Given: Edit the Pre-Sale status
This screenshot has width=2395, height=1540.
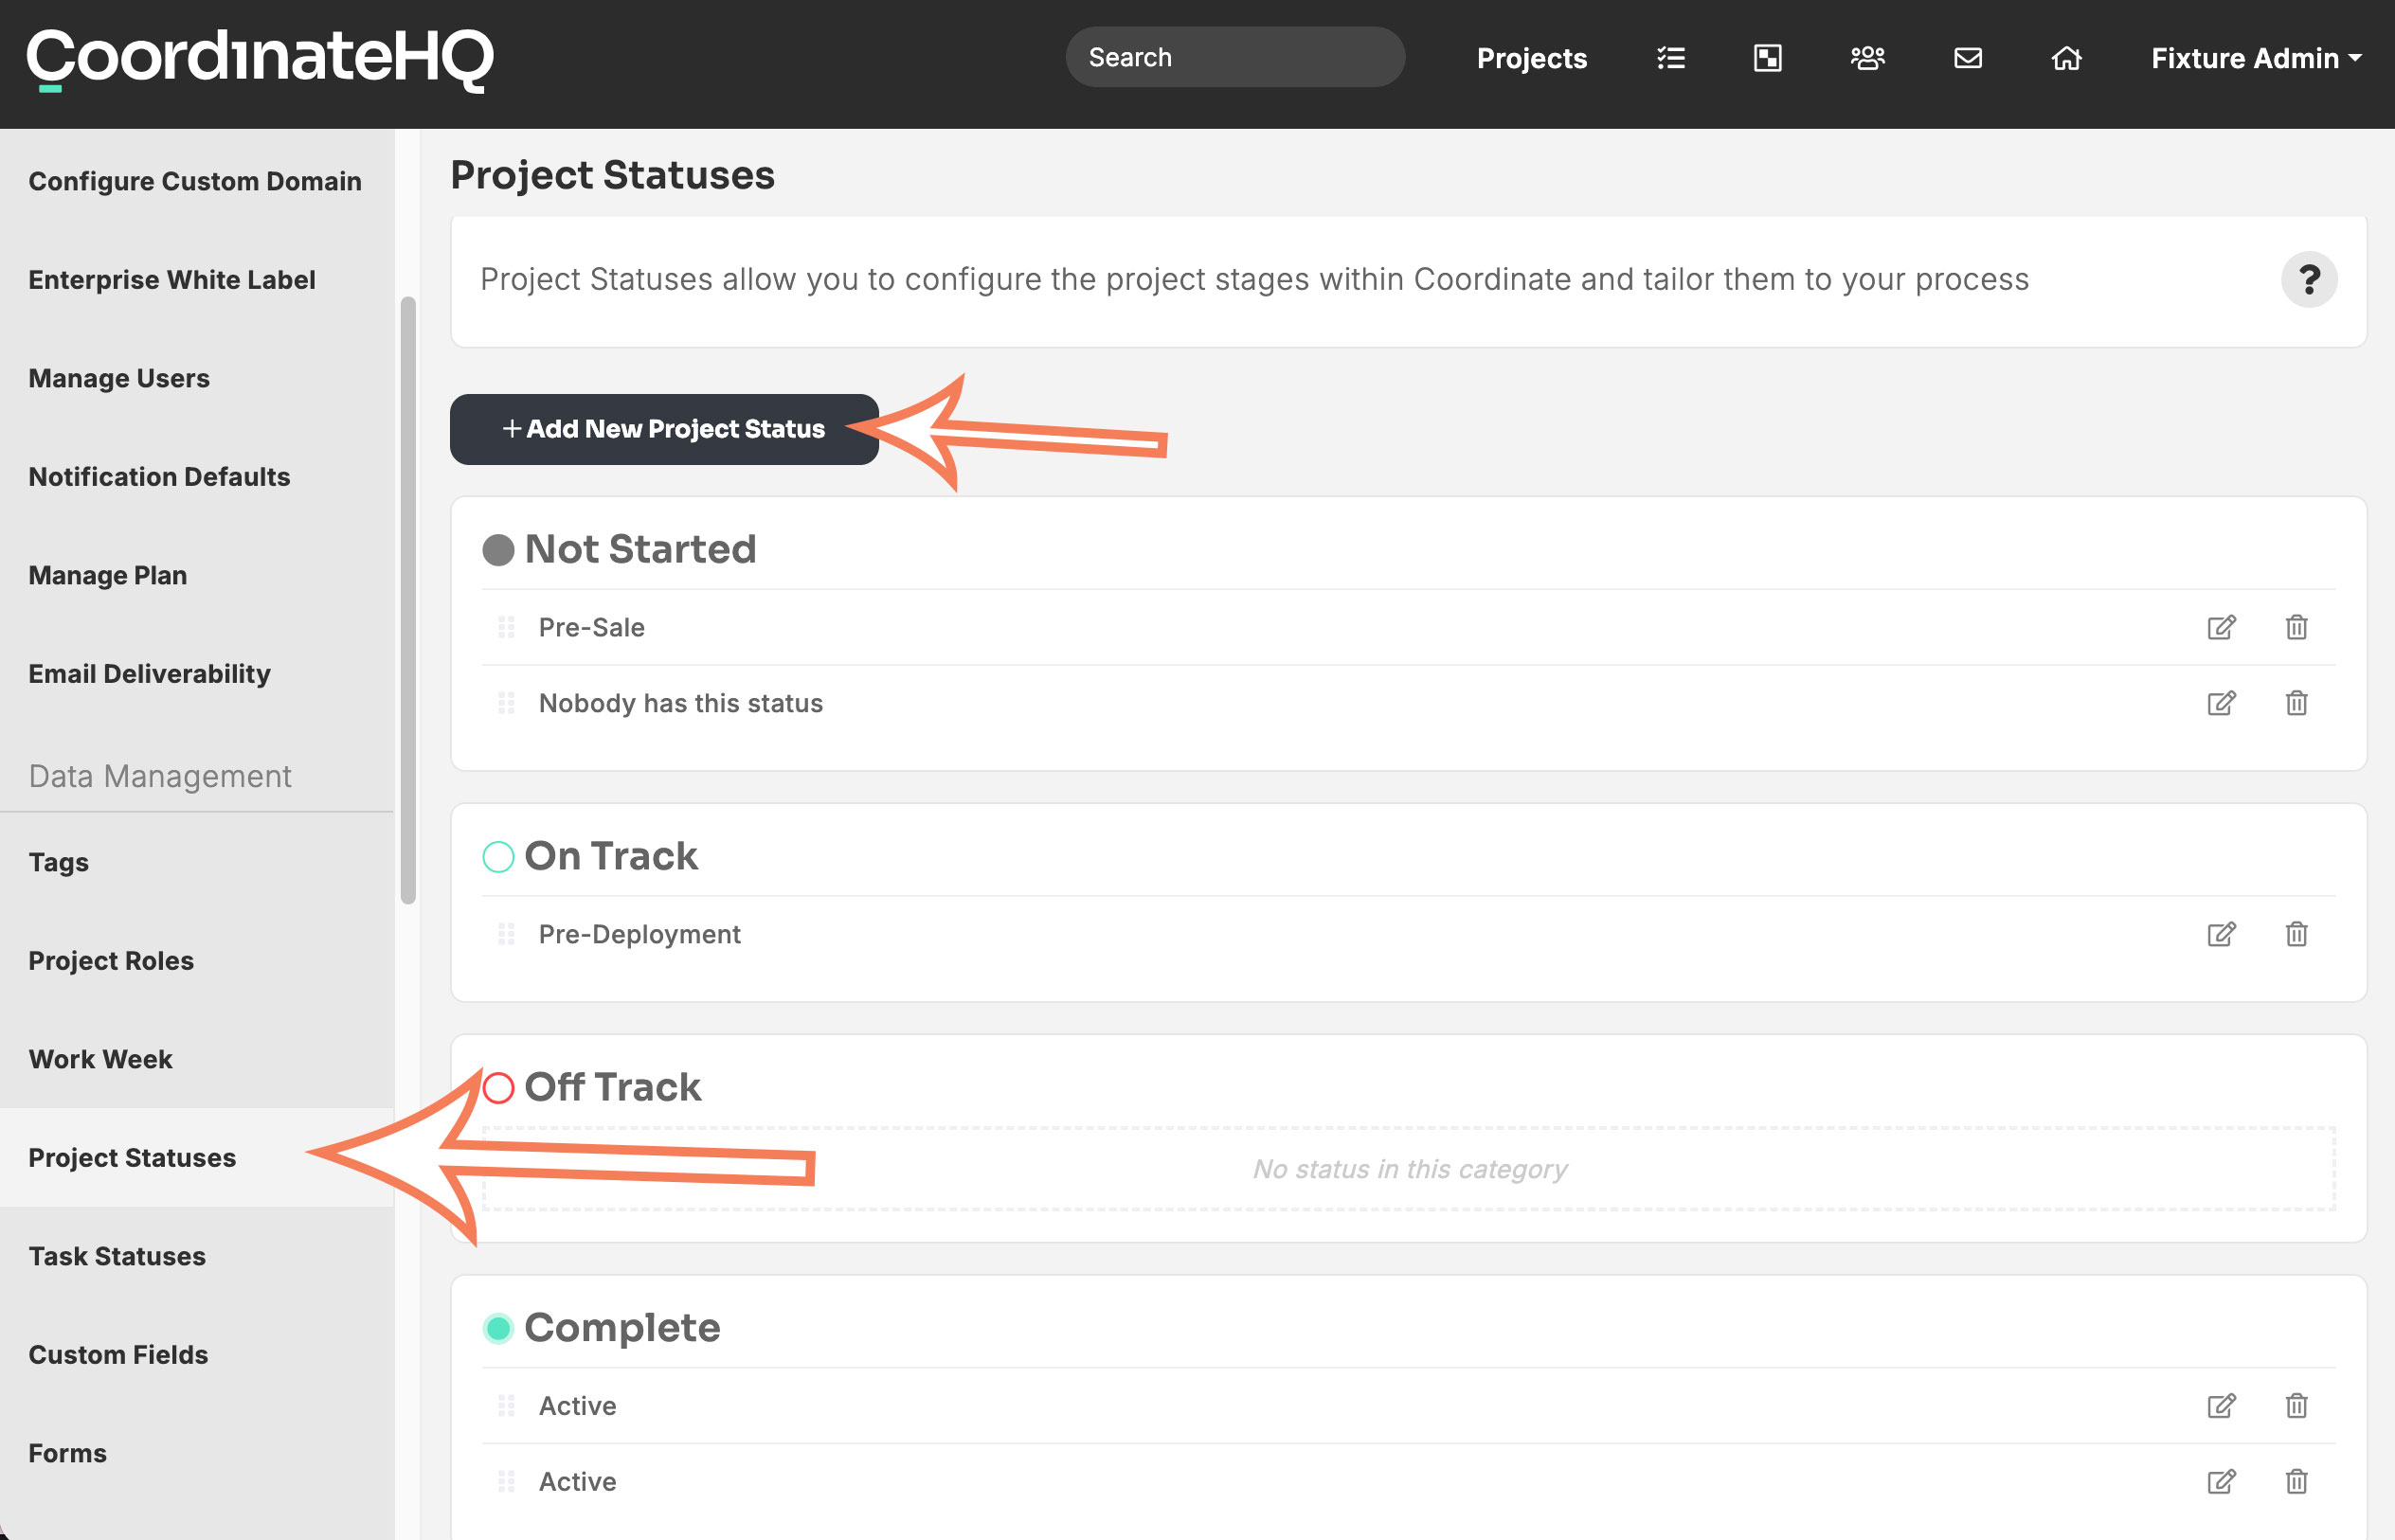Looking at the screenshot, I should (2221, 627).
